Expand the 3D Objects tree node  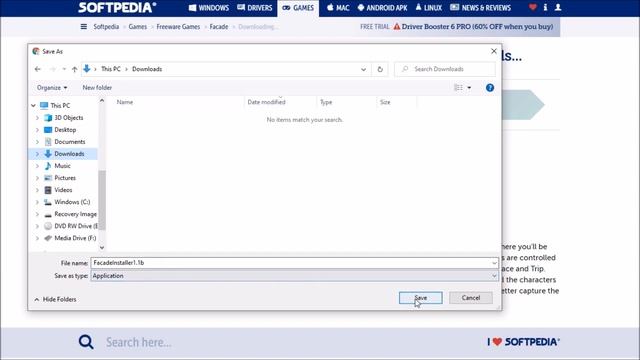pos(37,118)
